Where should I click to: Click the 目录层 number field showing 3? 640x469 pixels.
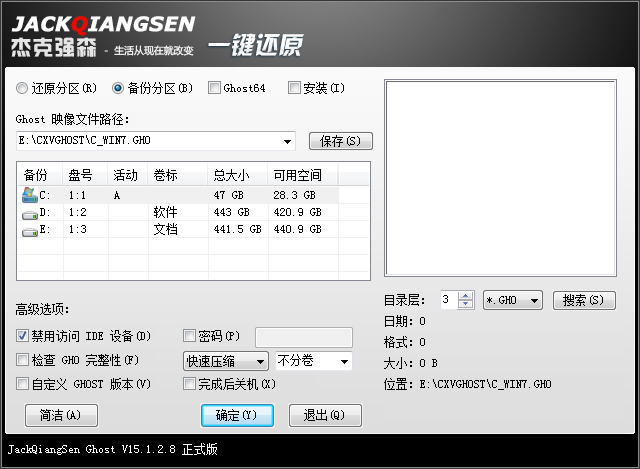pyautogui.click(x=449, y=300)
